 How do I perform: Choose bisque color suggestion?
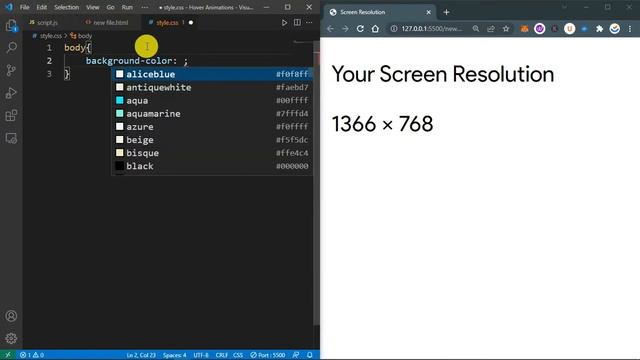tap(212, 153)
